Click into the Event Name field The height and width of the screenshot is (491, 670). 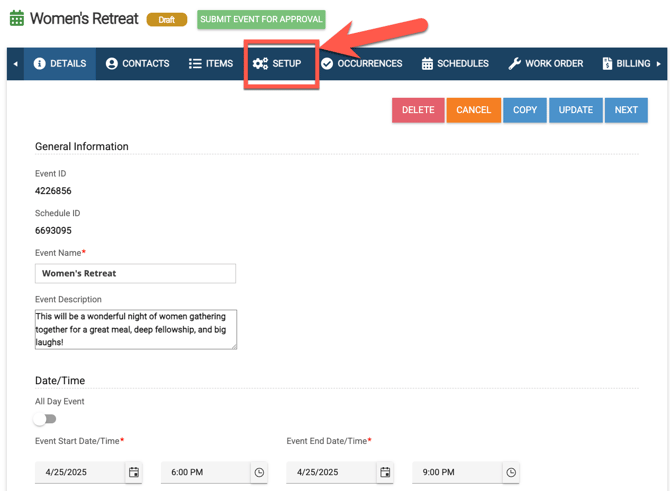135,273
